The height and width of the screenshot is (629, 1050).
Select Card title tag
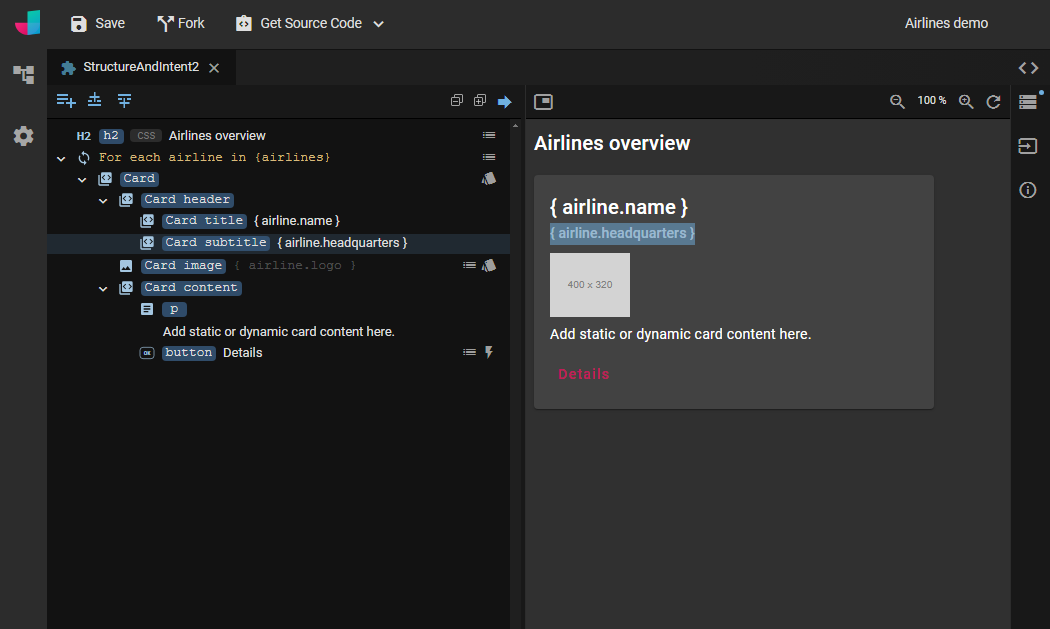coord(204,220)
